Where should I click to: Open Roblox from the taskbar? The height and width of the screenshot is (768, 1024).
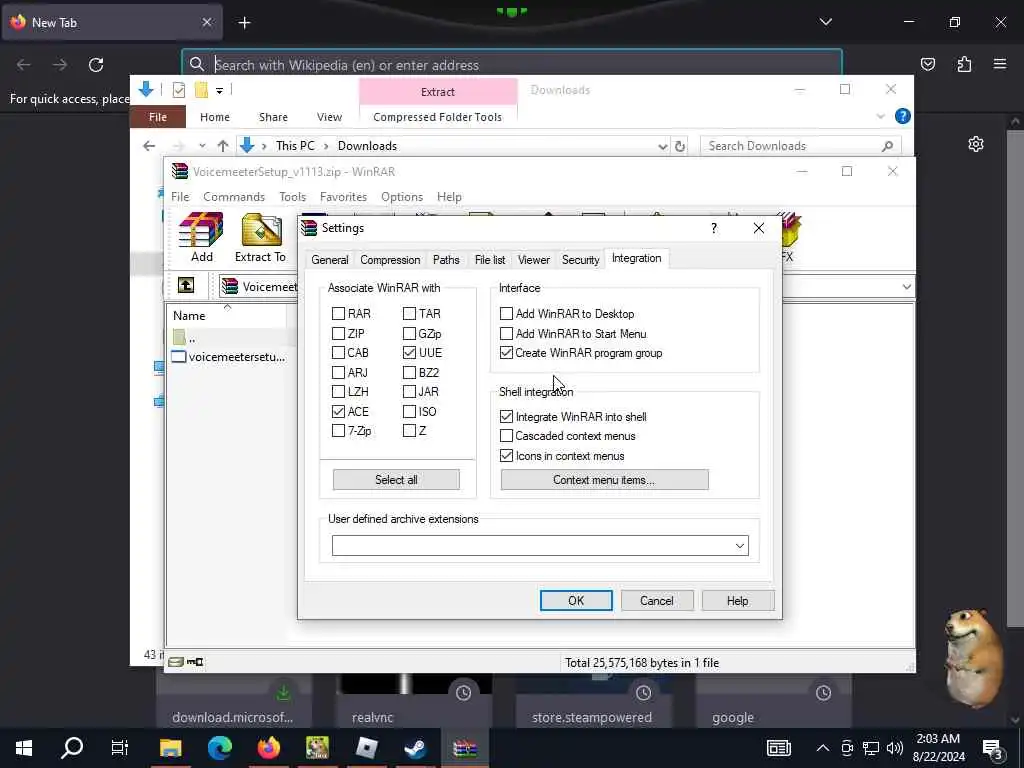tap(366, 748)
